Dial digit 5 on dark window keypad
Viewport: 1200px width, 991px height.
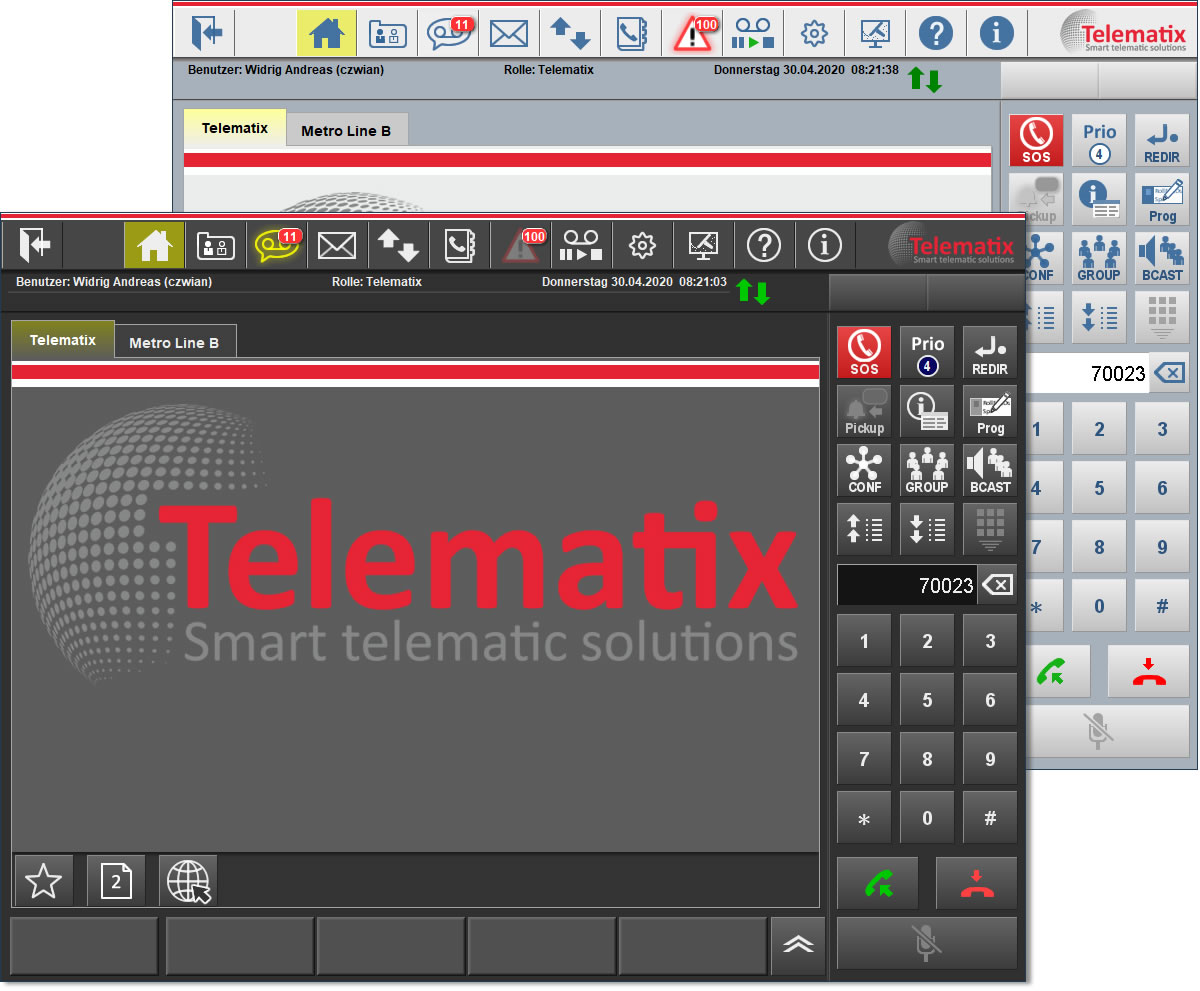(927, 701)
